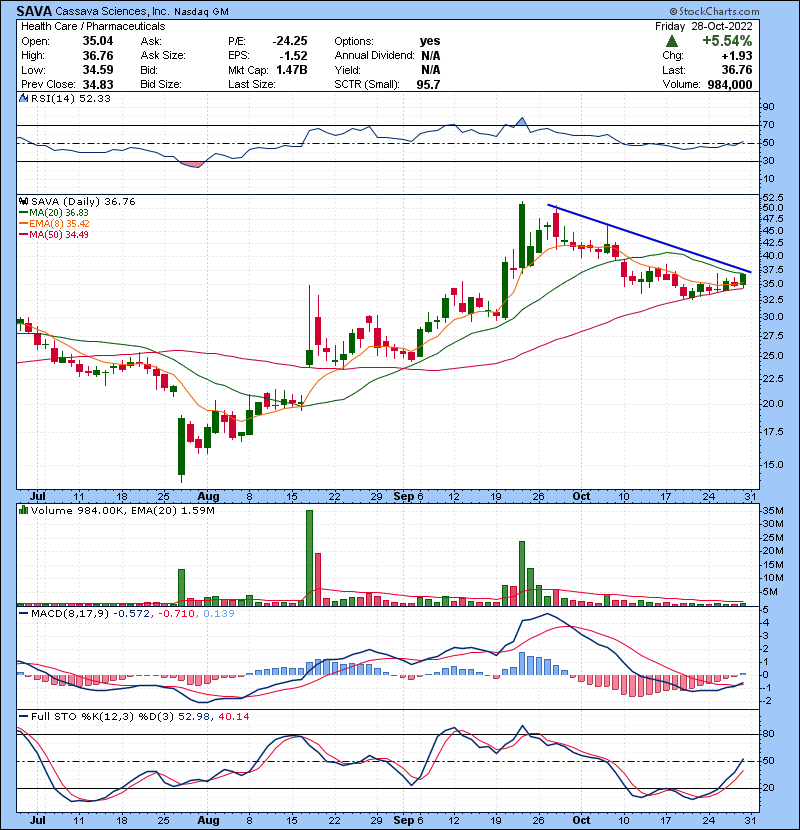The height and width of the screenshot is (830, 800).
Task: Click the EPS value -1.52
Action: tap(293, 56)
